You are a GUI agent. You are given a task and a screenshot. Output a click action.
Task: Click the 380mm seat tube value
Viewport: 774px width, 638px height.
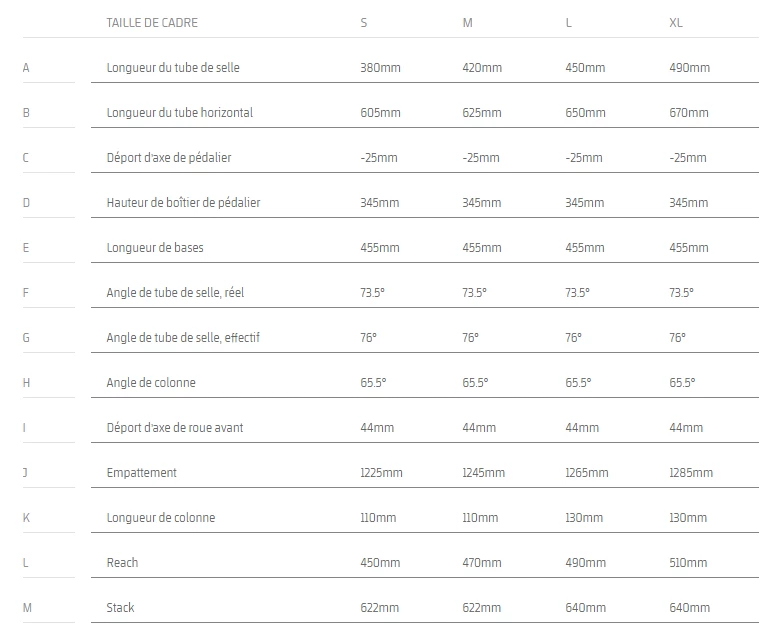tap(380, 68)
